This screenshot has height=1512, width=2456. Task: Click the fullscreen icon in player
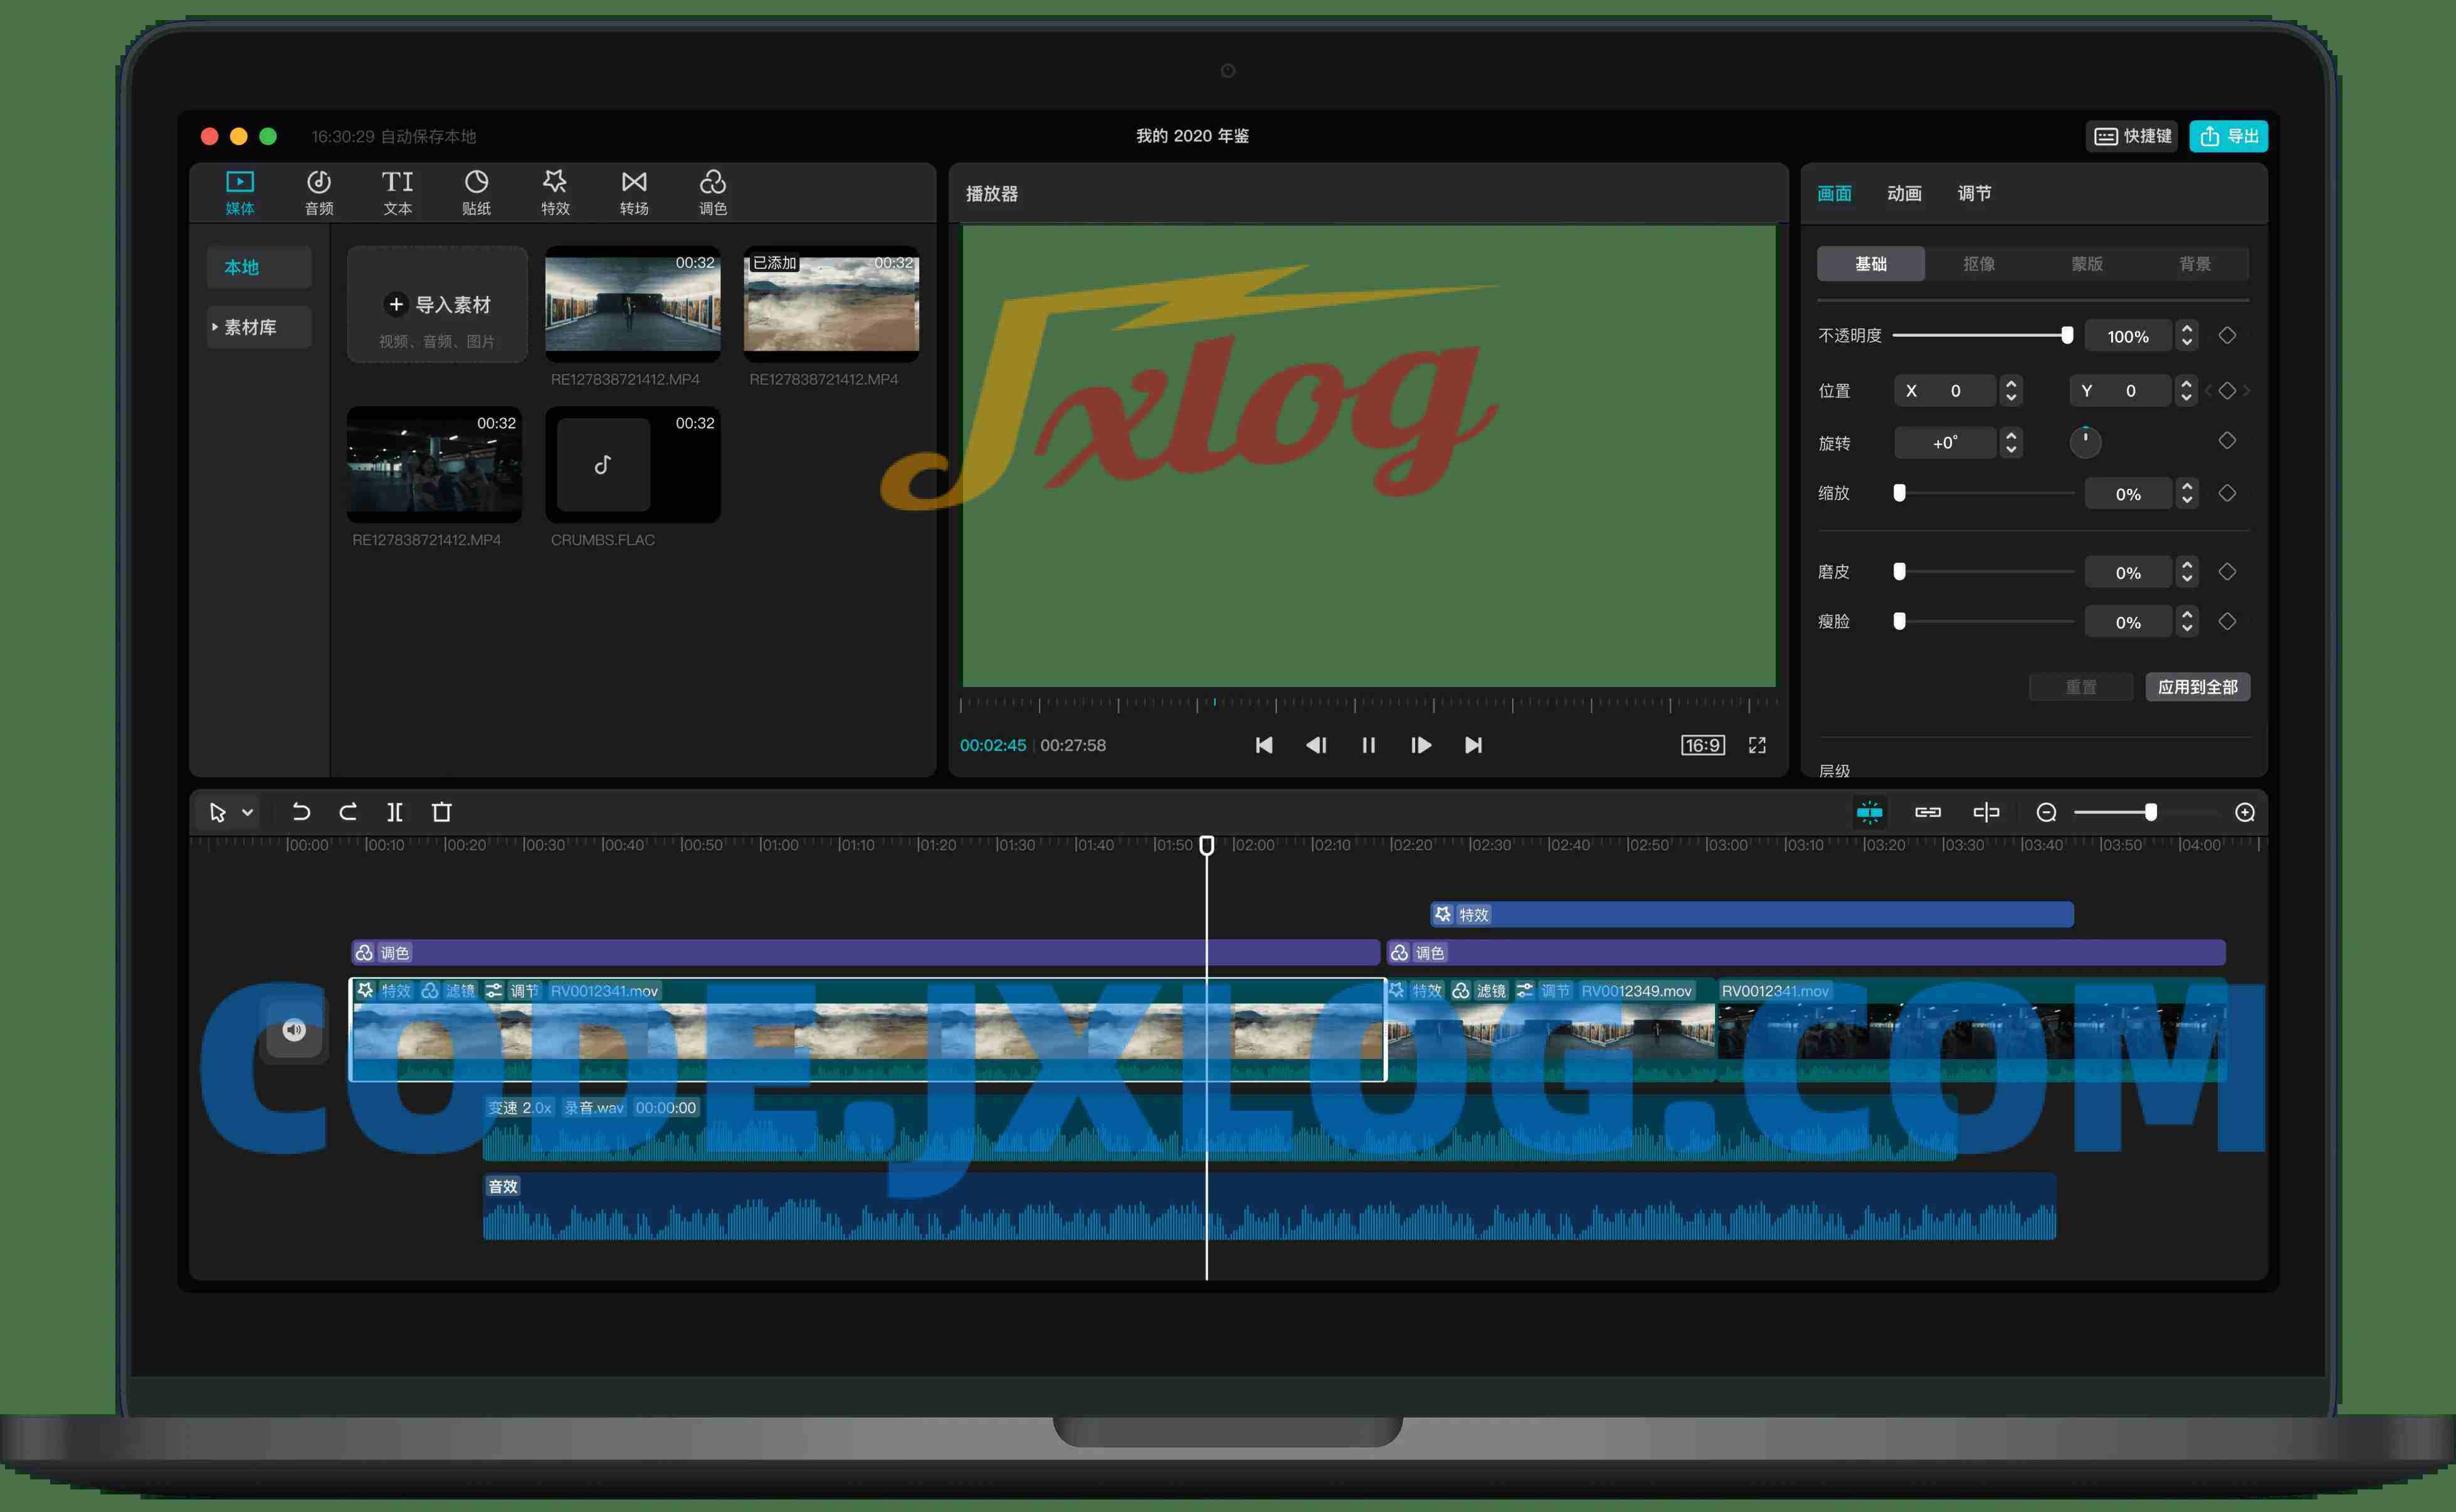[1757, 745]
